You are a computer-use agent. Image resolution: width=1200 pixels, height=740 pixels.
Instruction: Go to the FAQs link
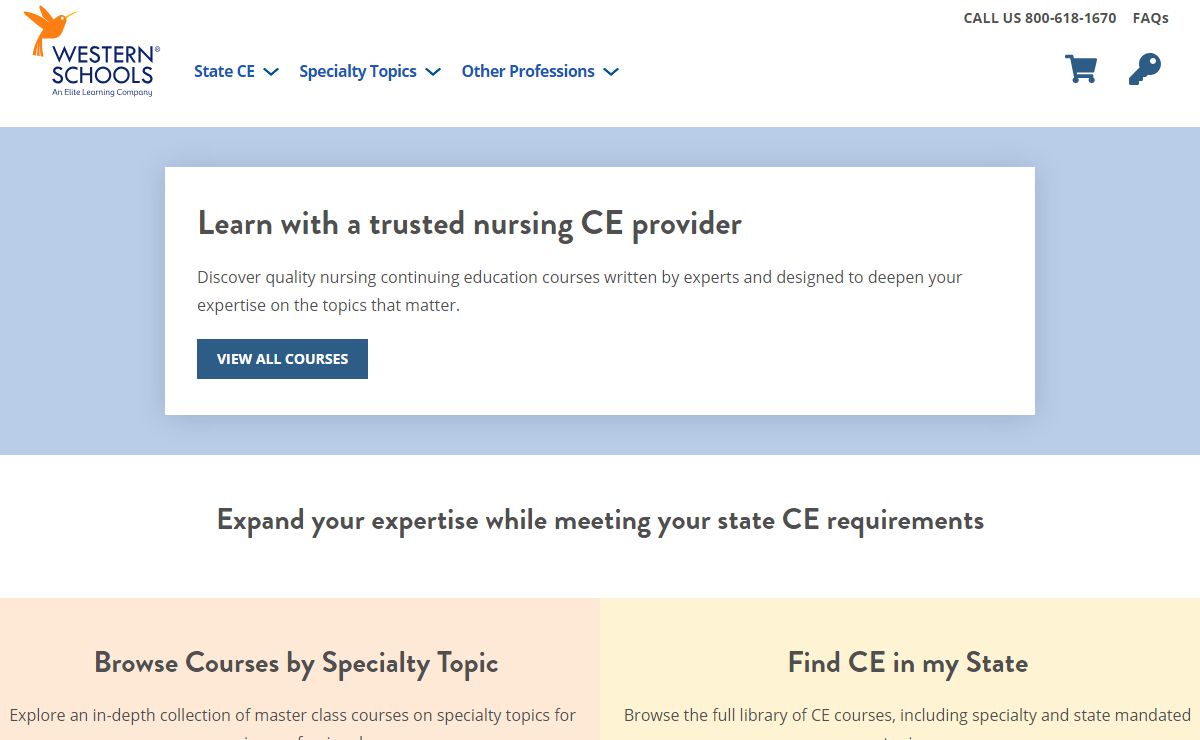pyautogui.click(x=1150, y=18)
